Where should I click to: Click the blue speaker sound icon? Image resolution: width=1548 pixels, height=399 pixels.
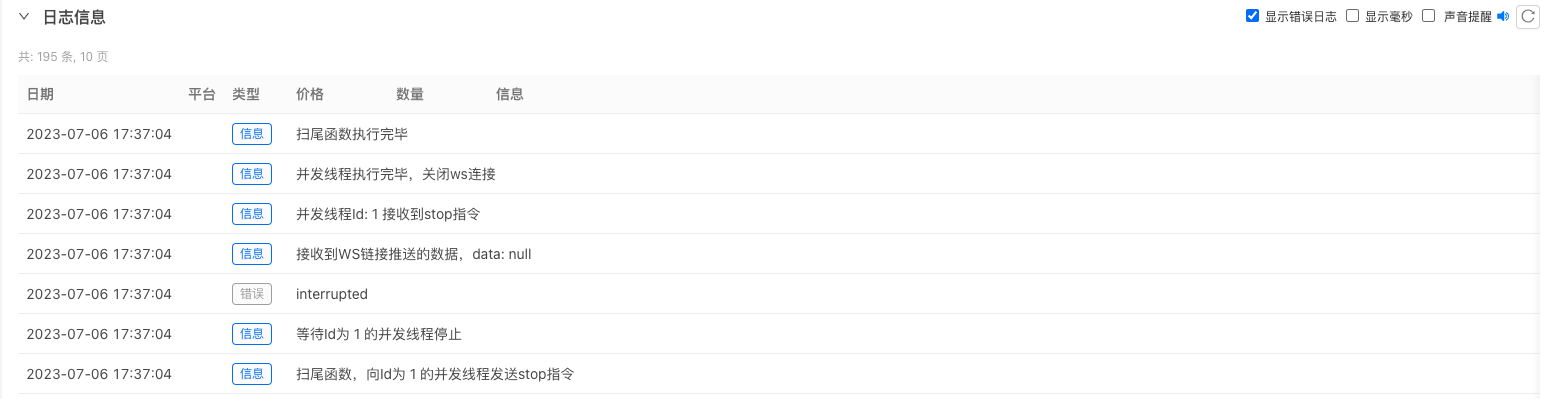point(1502,17)
